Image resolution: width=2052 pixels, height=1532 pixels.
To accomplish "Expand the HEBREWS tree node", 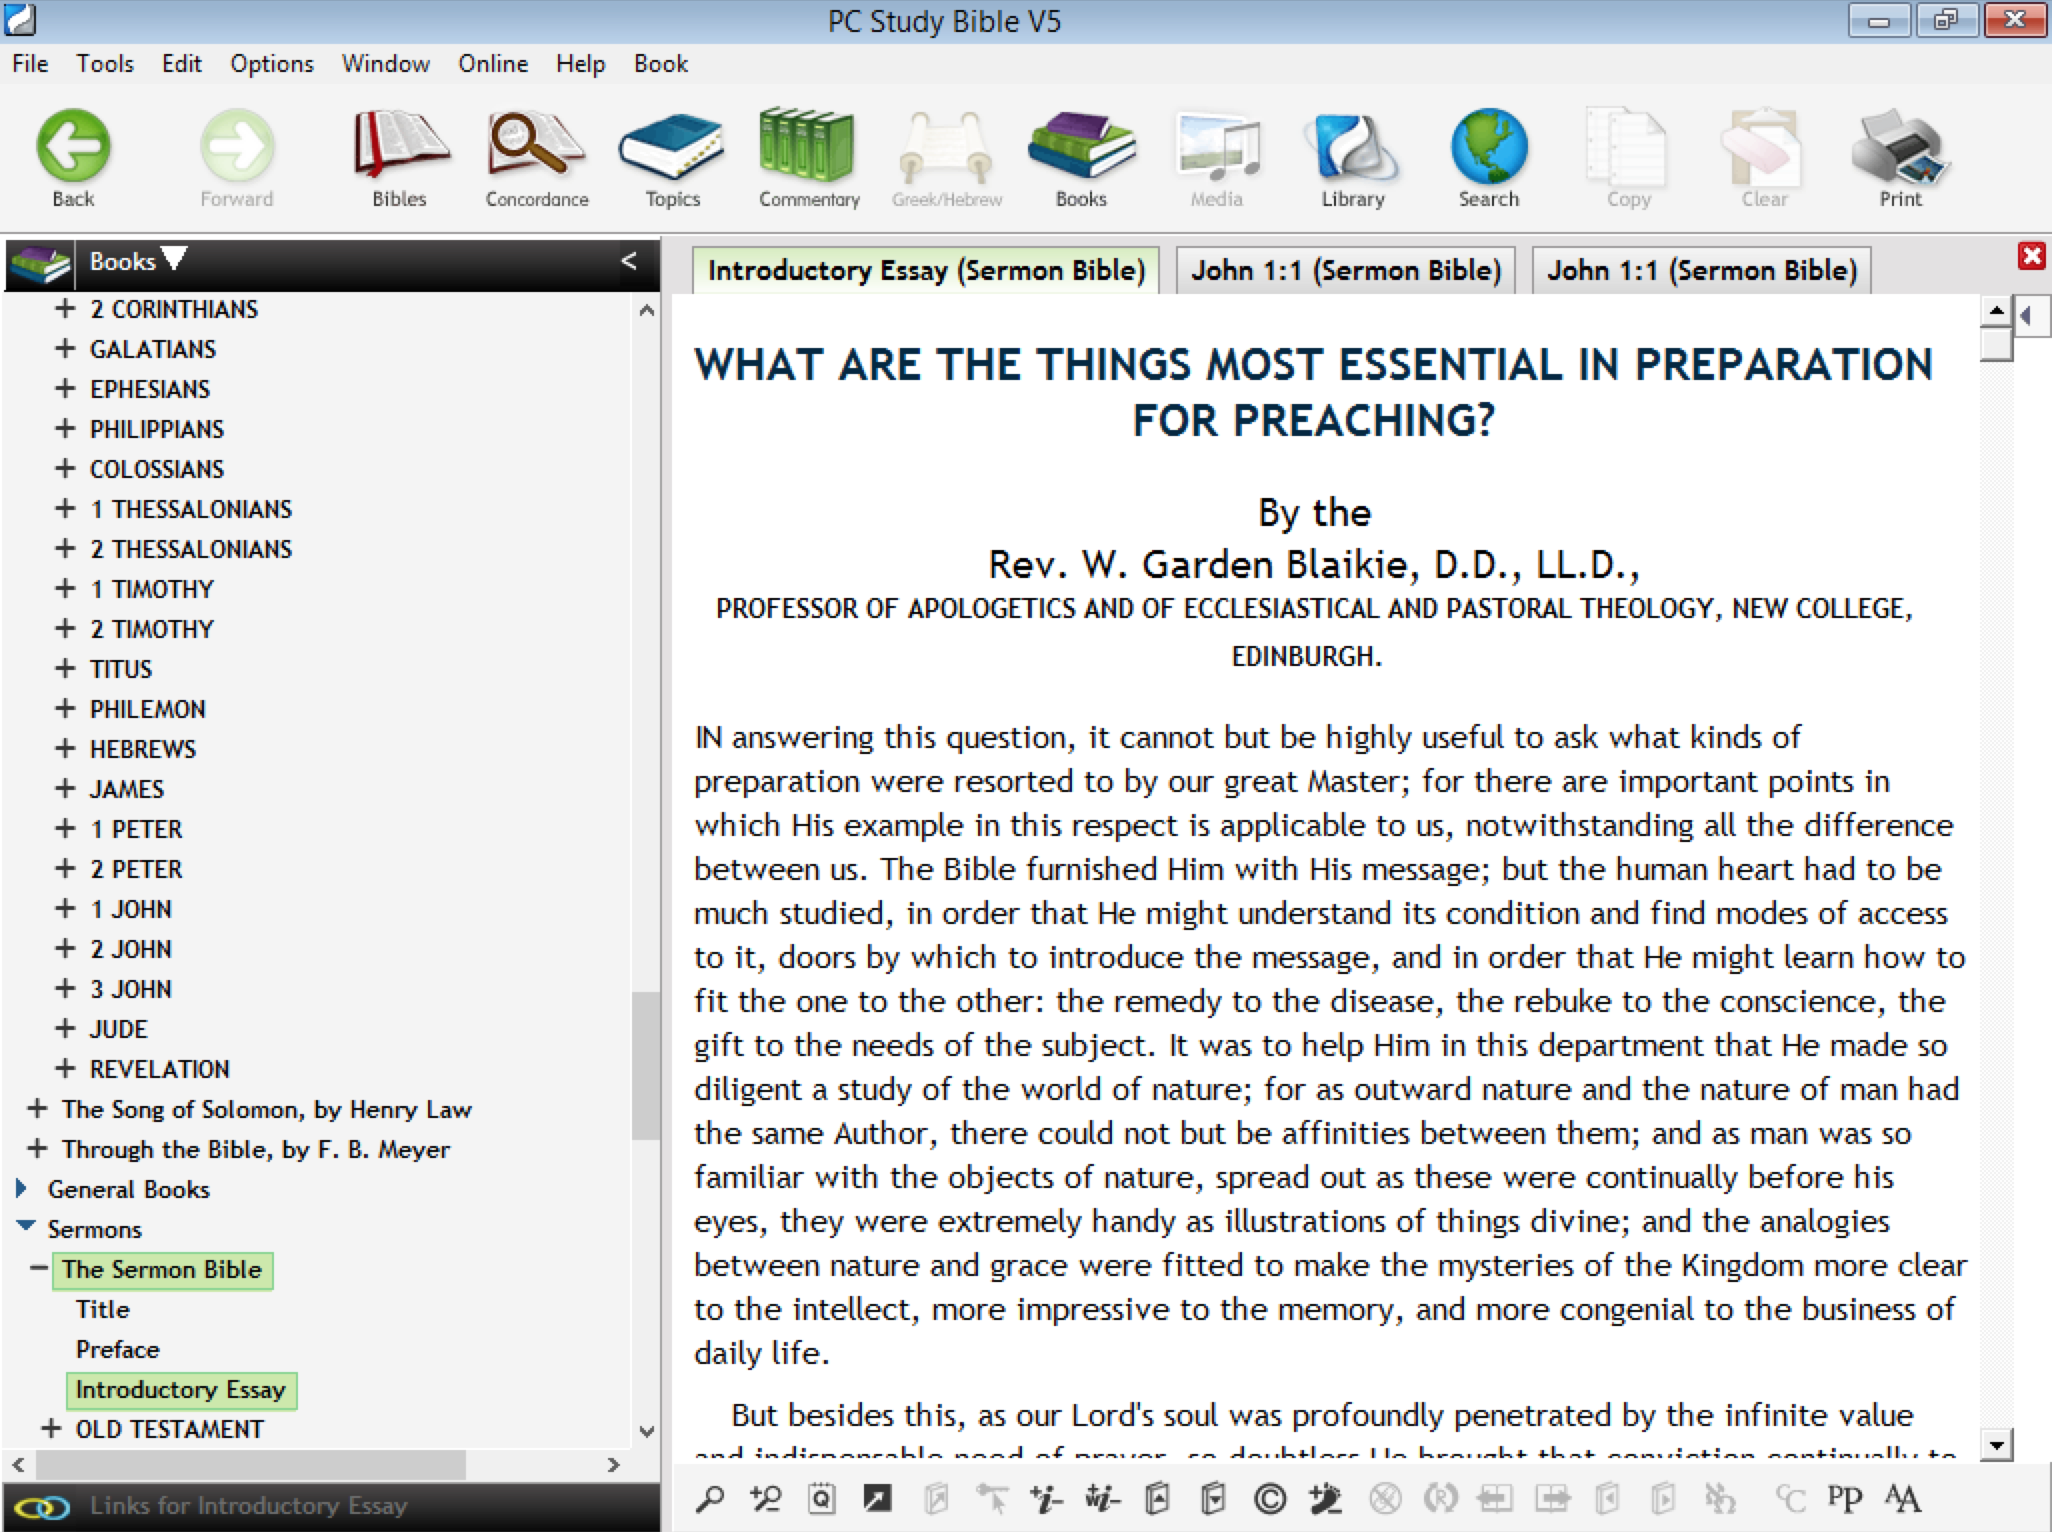I will tap(65, 749).
